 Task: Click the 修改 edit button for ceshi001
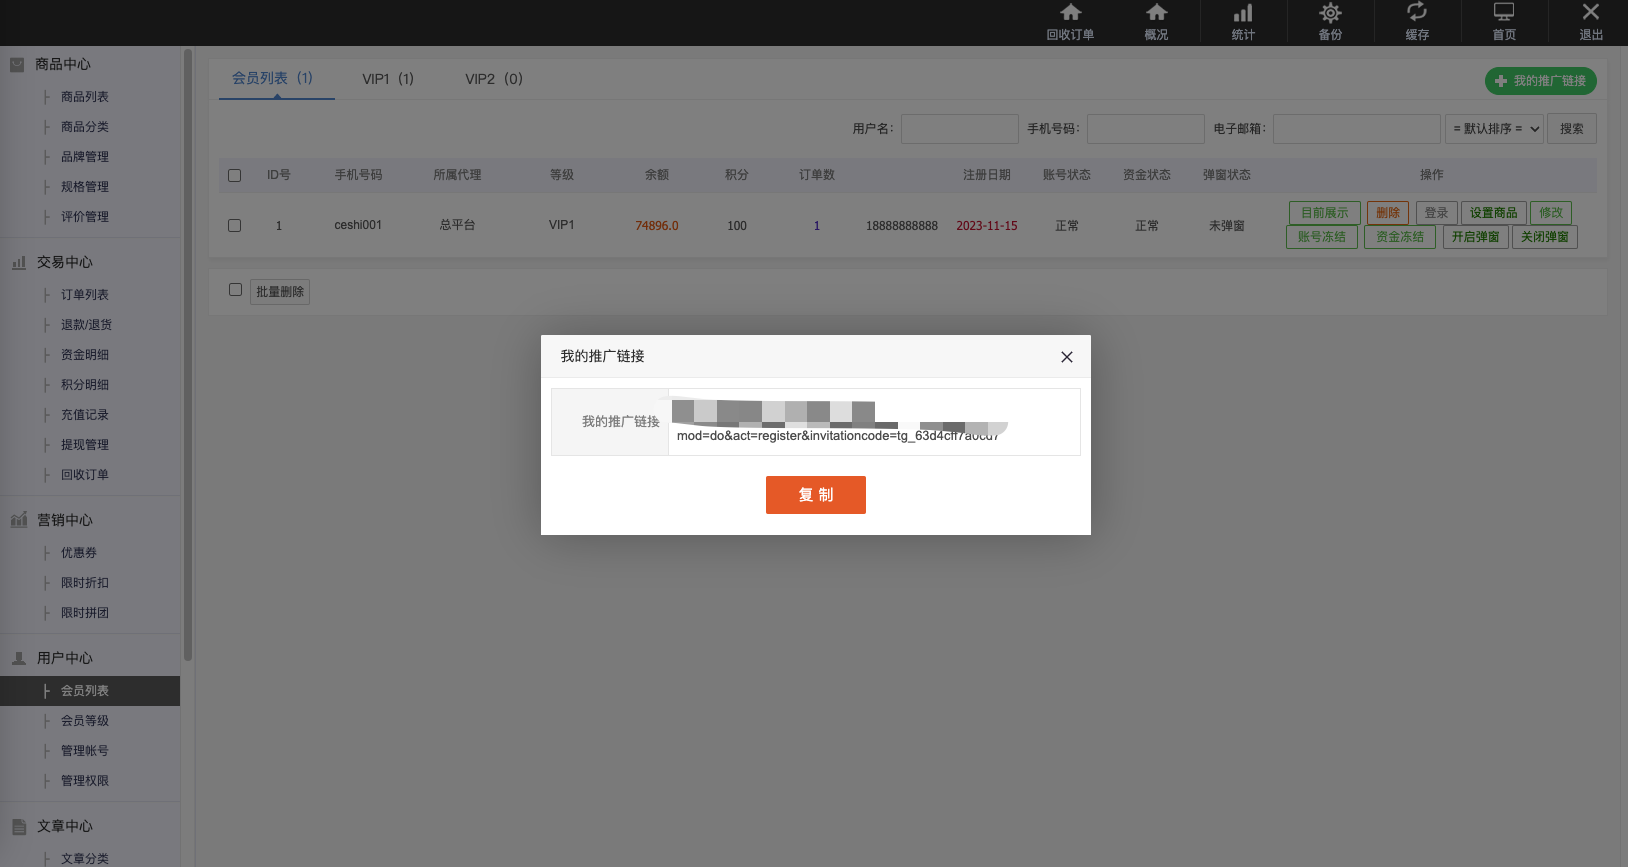pos(1551,213)
